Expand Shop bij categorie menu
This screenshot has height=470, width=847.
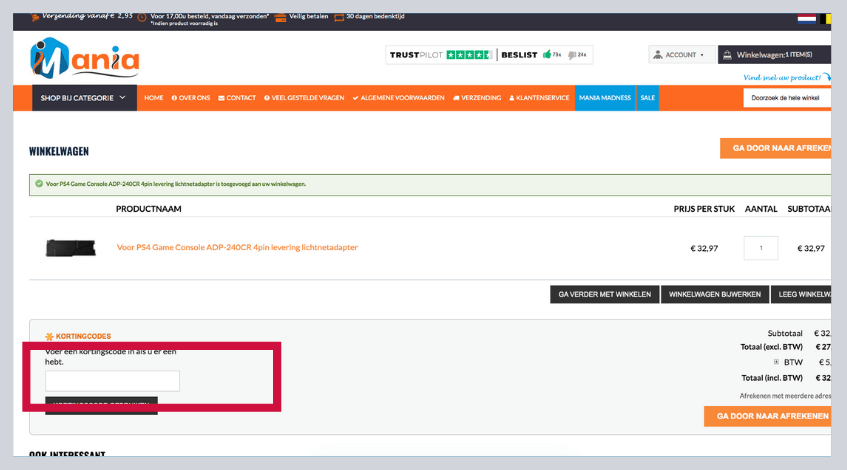click(x=84, y=98)
